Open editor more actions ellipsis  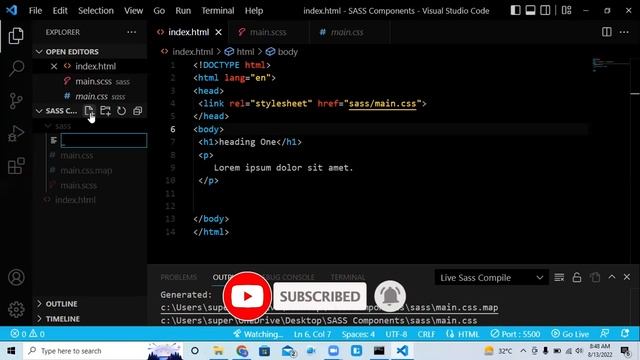pyautogui.click(x=624, y=32)
